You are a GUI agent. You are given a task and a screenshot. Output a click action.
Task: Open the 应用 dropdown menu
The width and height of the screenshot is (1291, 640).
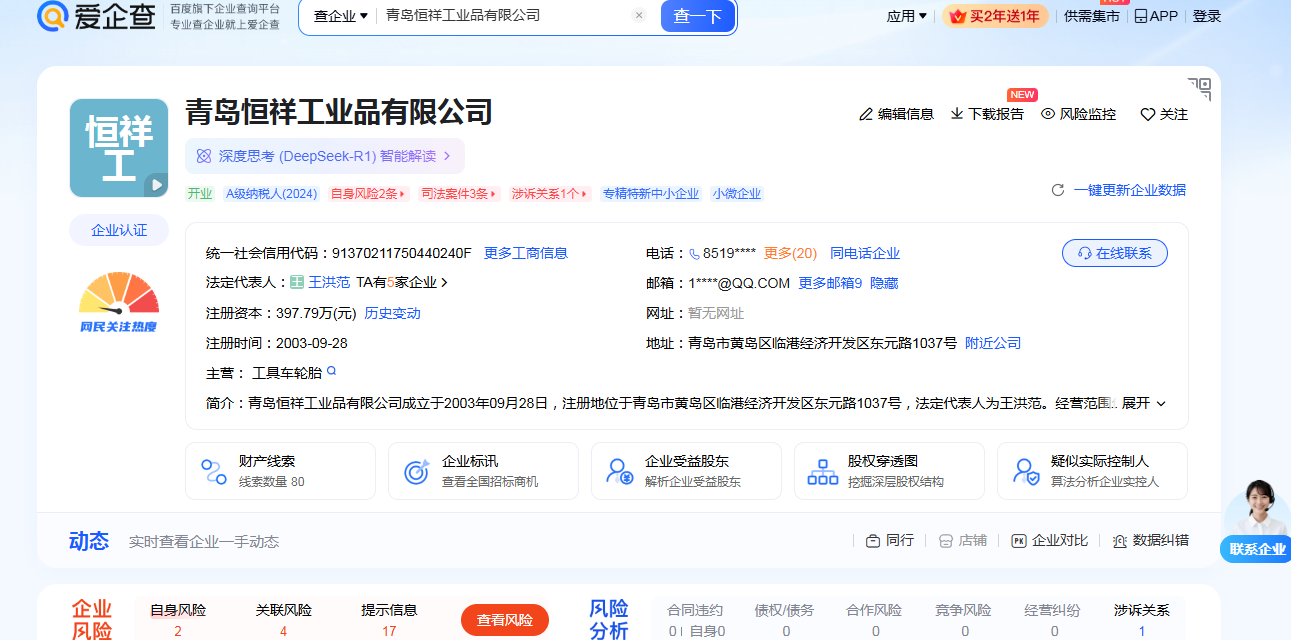point(907,16)
